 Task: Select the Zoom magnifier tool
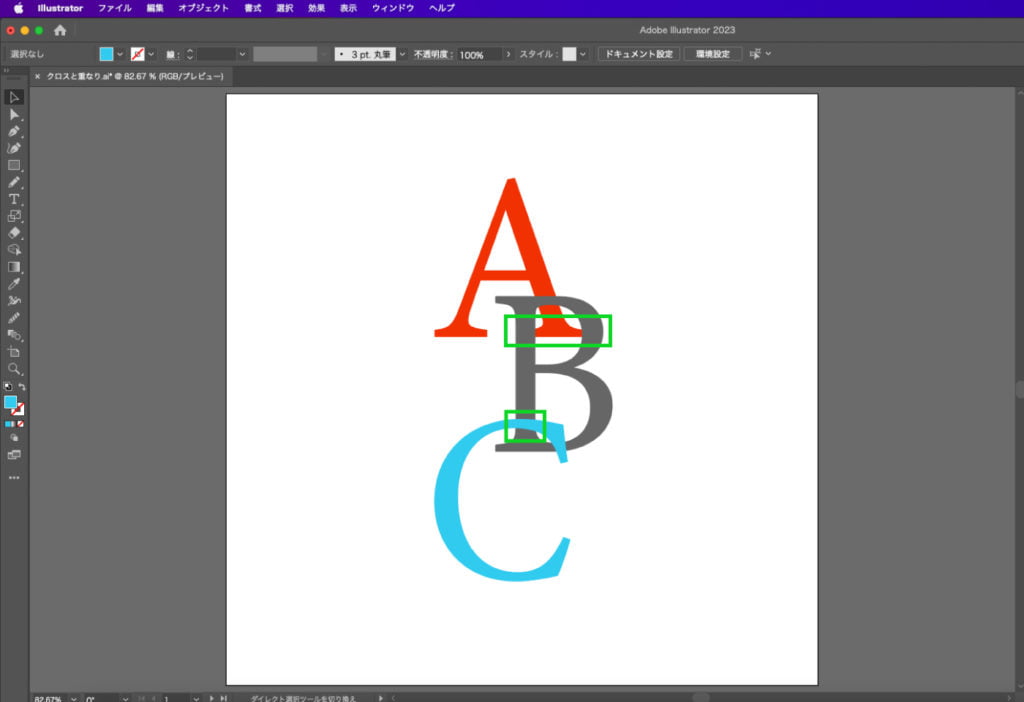click(14, 369)
